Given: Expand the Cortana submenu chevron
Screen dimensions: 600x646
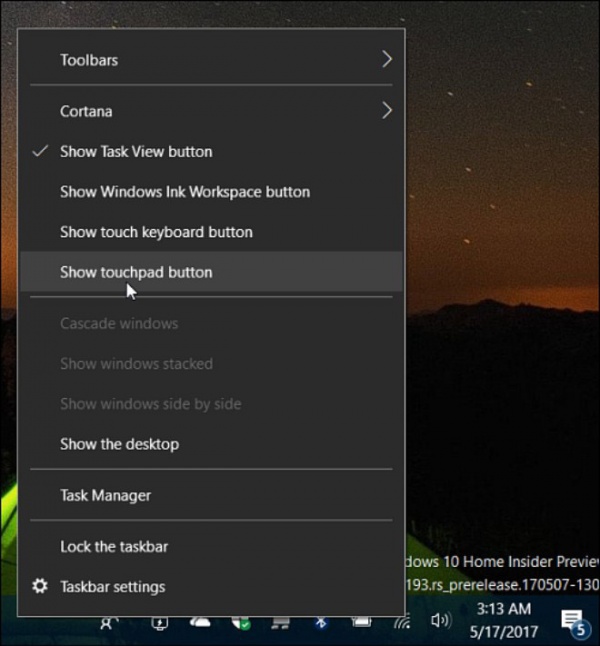Looking at the screenshot, I should tap(387, 110).
